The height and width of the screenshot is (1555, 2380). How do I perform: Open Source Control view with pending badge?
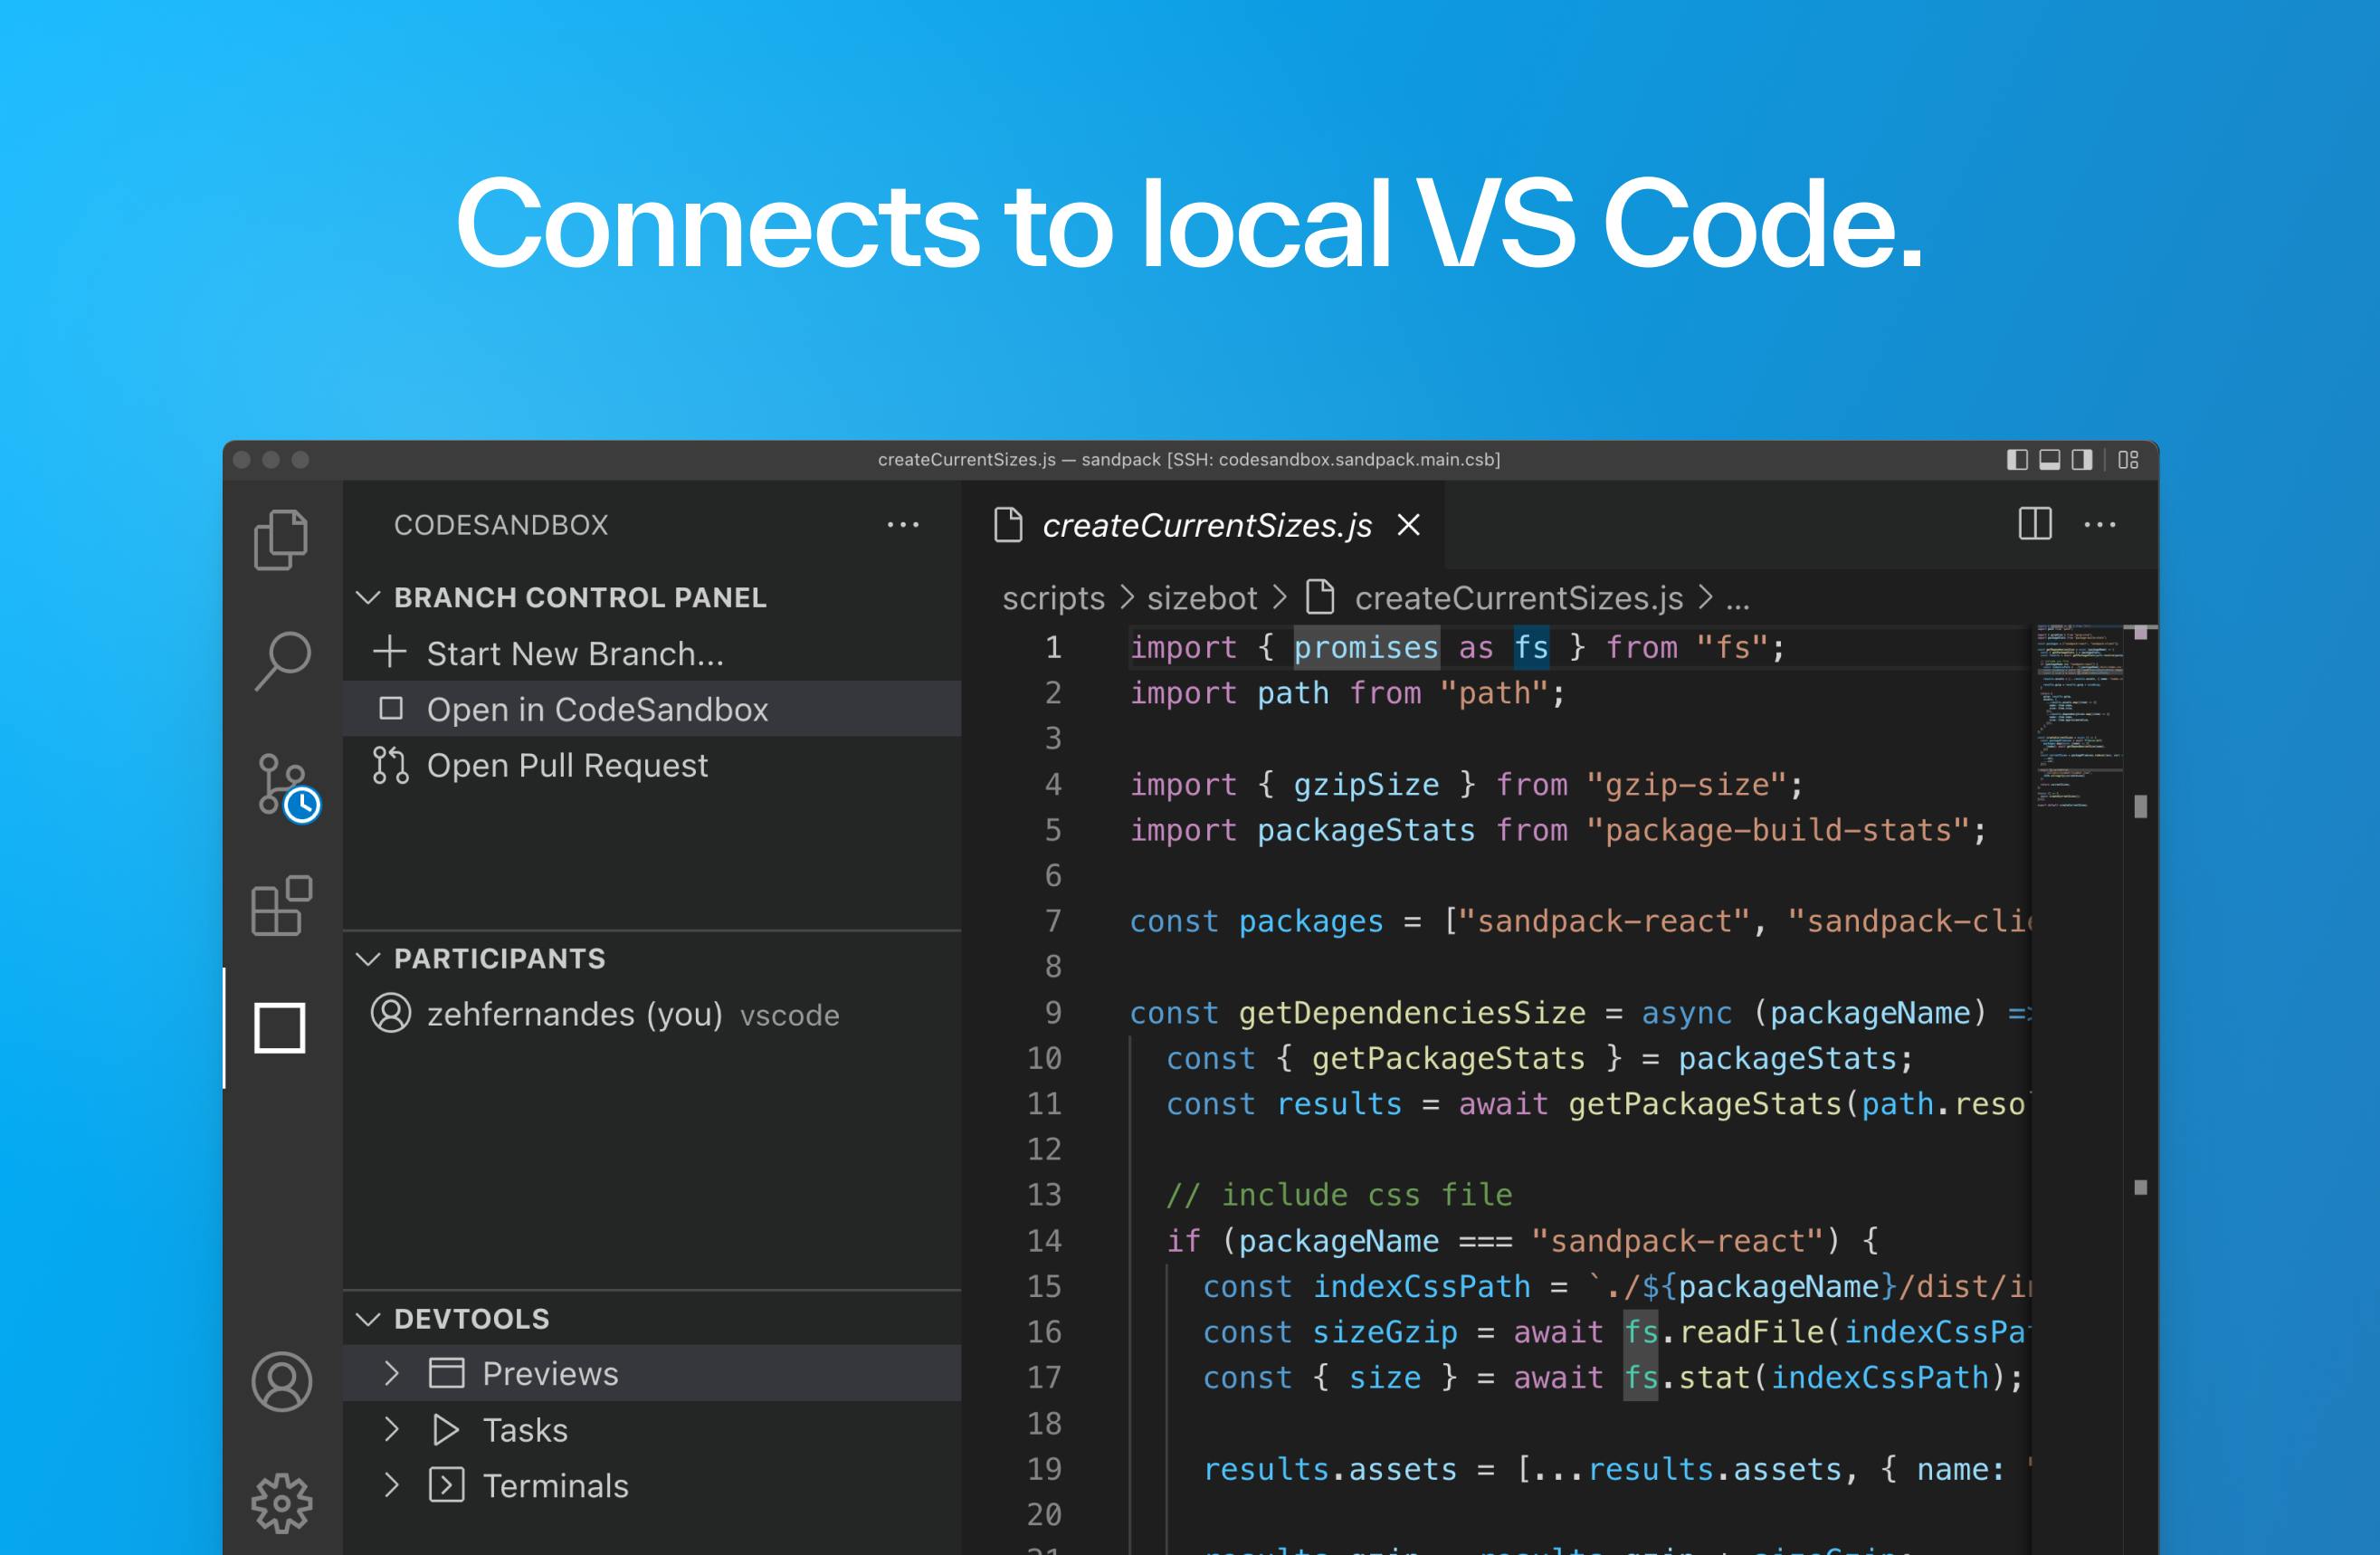[288, 788]
